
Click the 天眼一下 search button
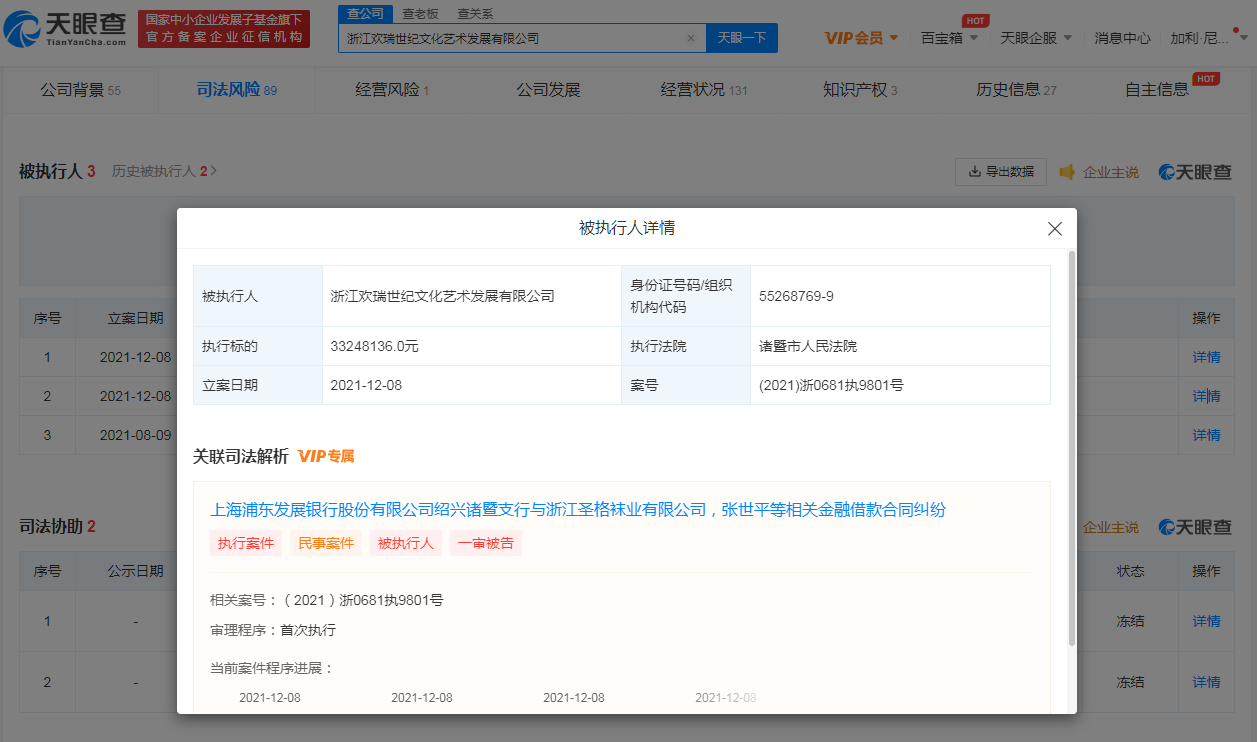pos(742,38)
